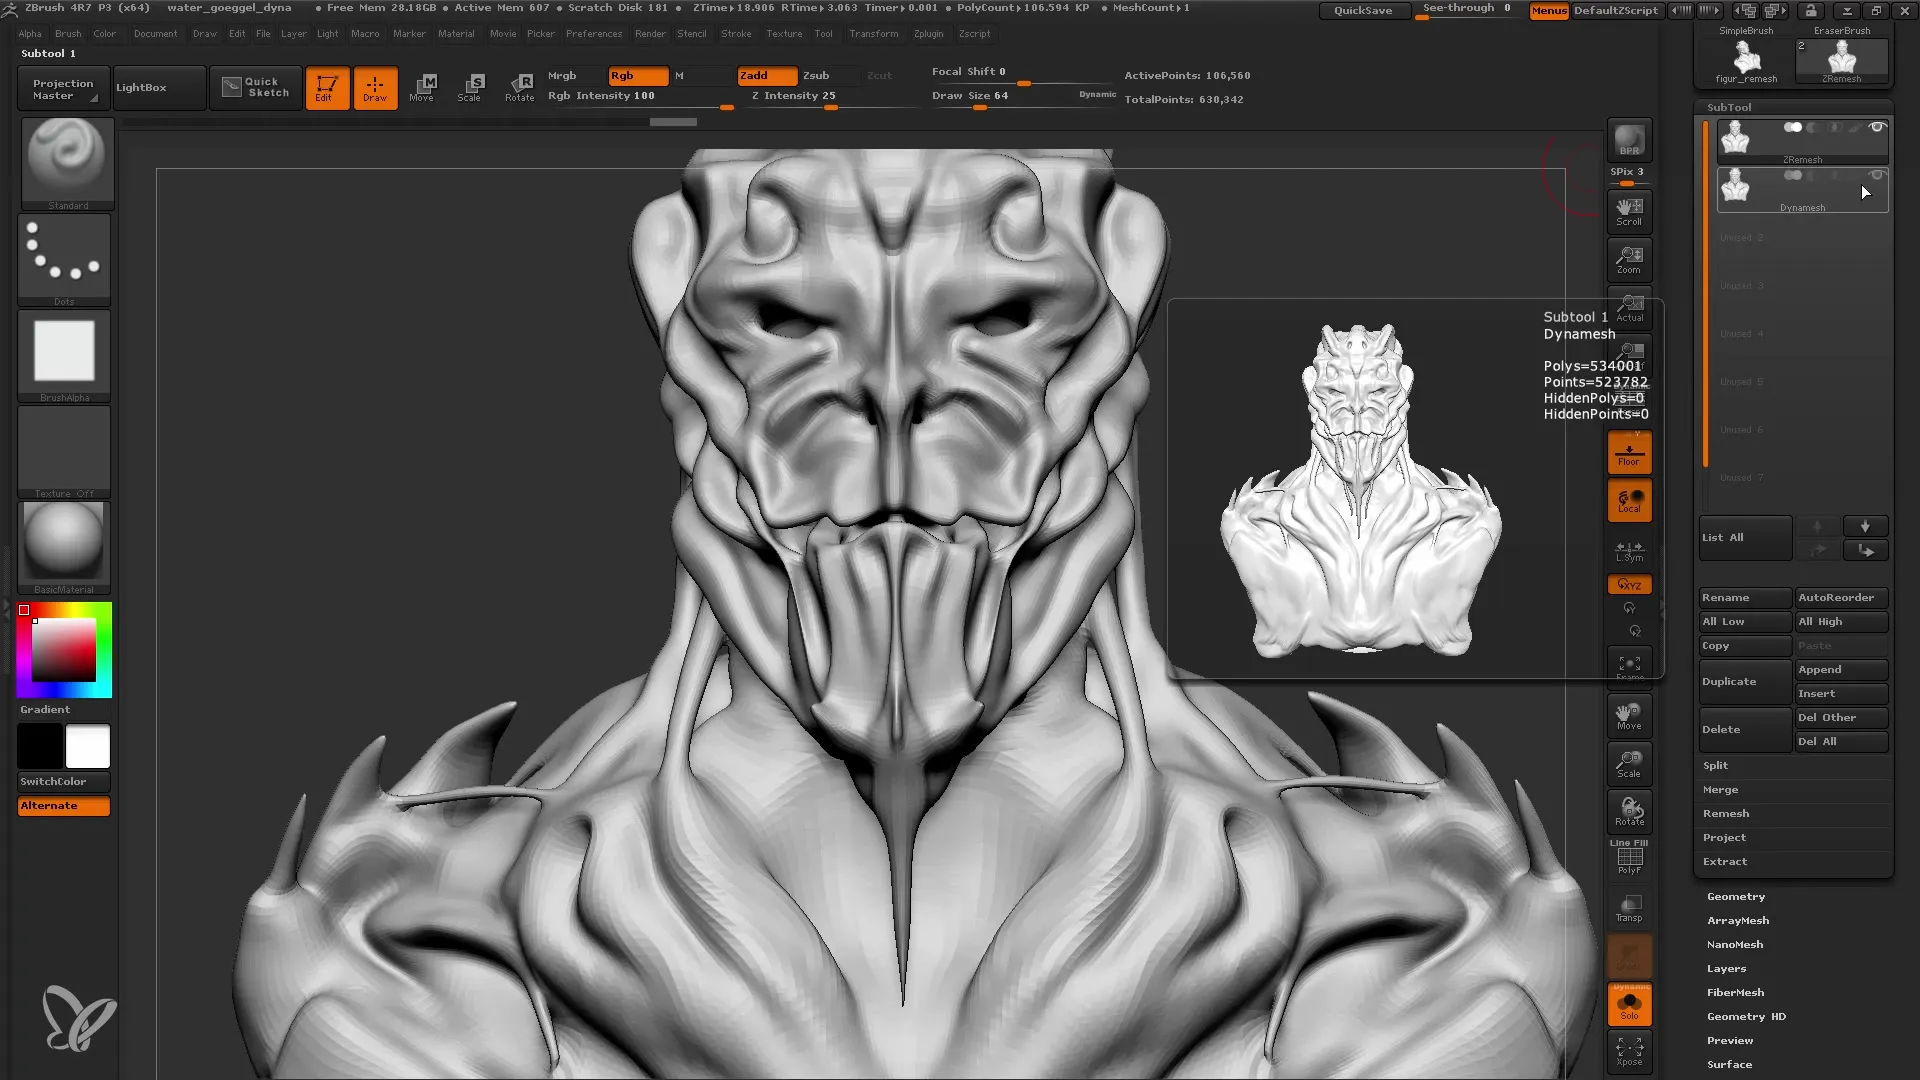
Task: Open the Stroke menu from menu bar
Action: [x=736, y=33]
